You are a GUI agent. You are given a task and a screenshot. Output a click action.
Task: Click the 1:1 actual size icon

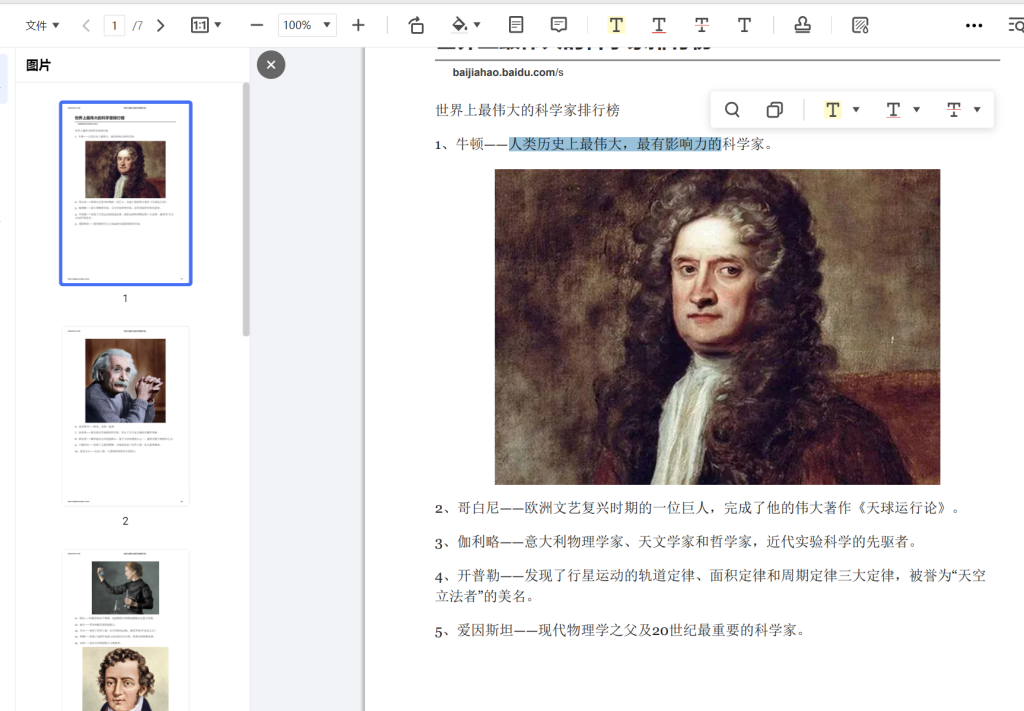pyautogui.click(x=199, y=25)
